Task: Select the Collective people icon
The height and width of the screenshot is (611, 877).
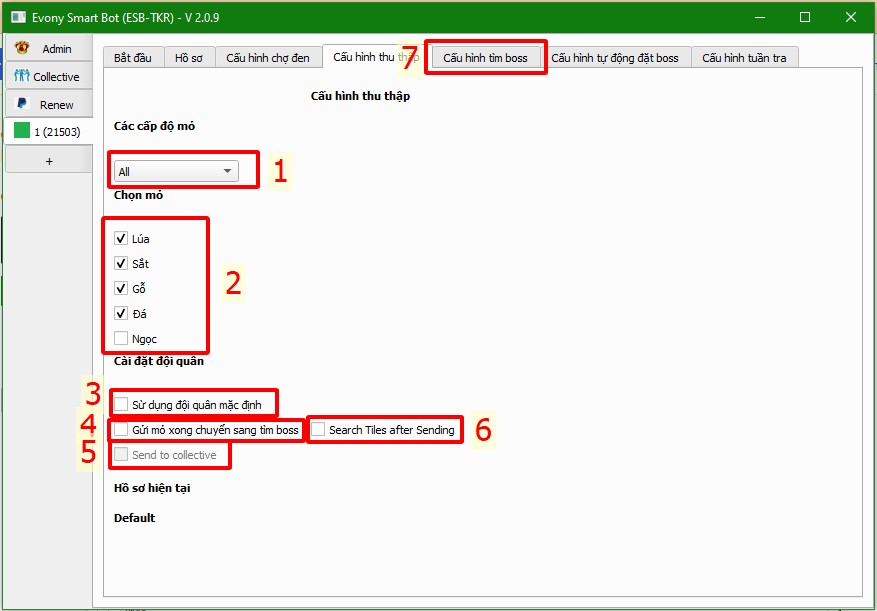Action: [x=22, y=77]
